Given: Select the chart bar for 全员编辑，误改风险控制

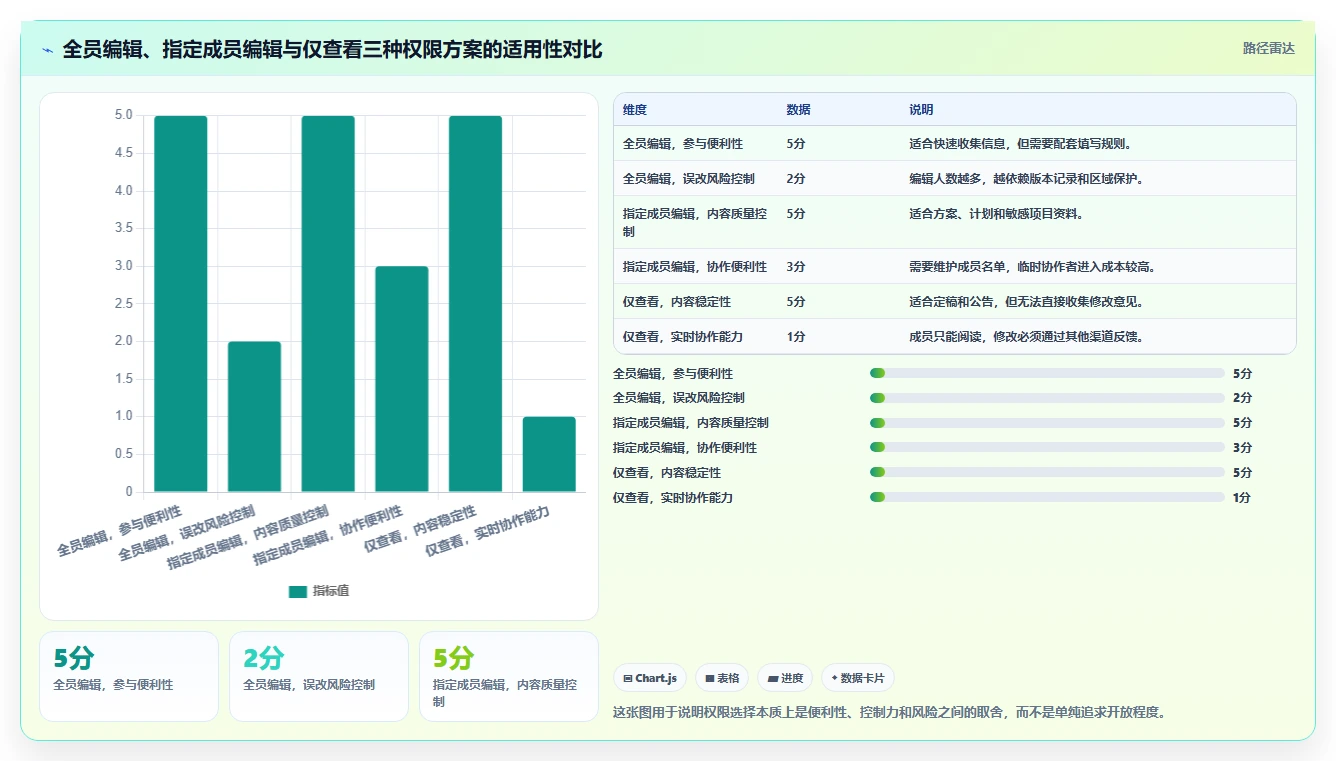Looking at the screenshot, I should [x=254, y=417].
